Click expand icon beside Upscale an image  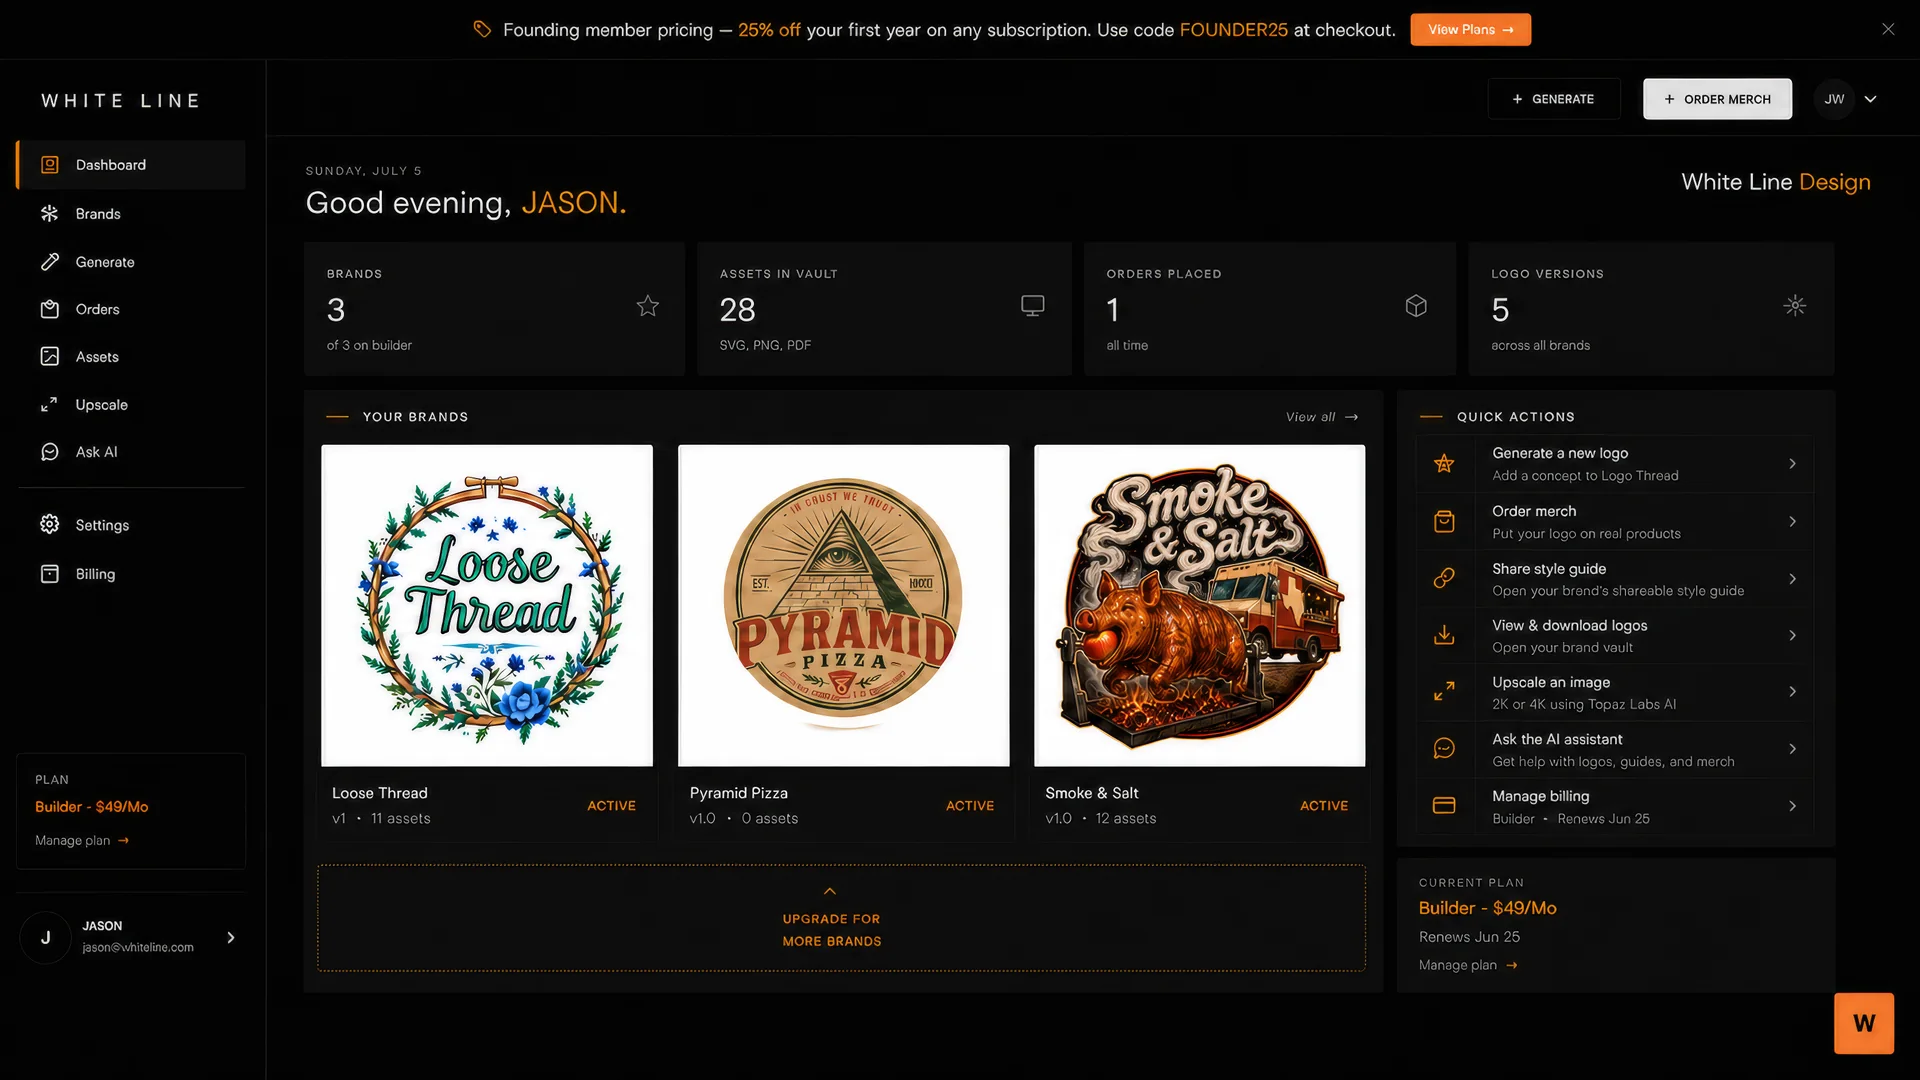1444,691
